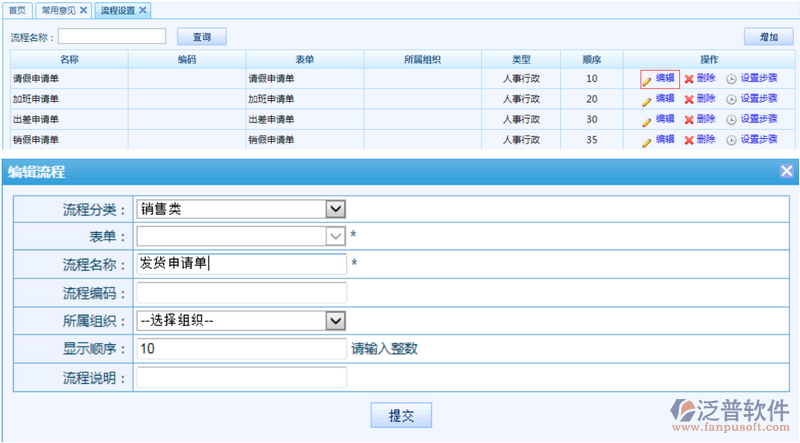
Task: Click the 查询 search button
Action: click(x=201, y=37)
